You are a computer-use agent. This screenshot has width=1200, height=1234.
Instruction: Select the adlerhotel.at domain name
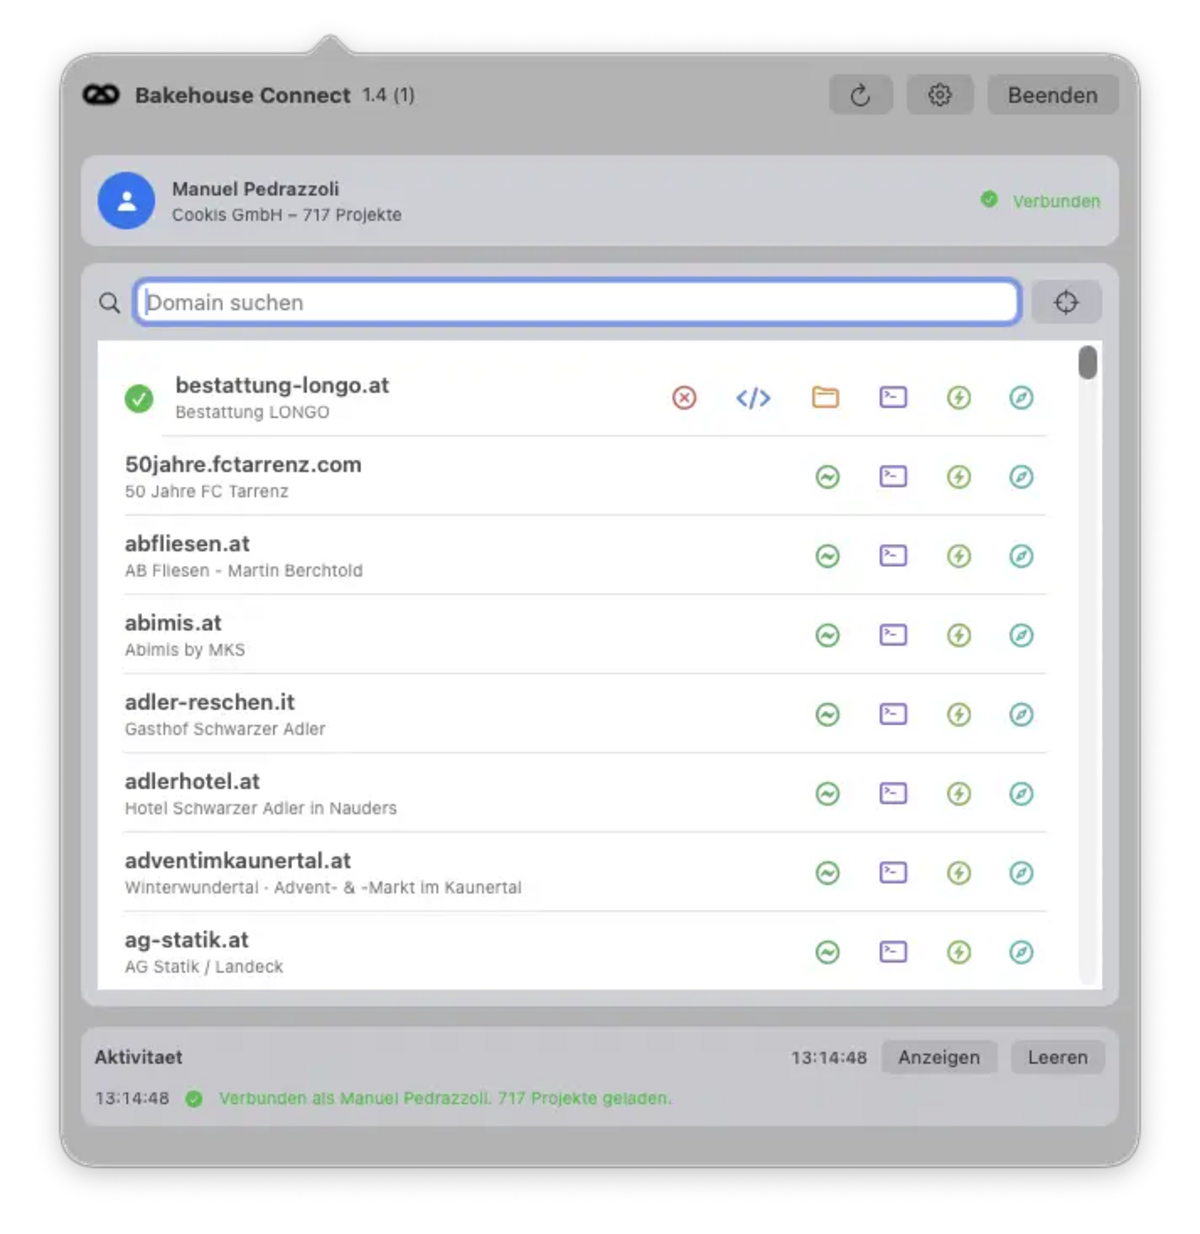tap(192, 781)
